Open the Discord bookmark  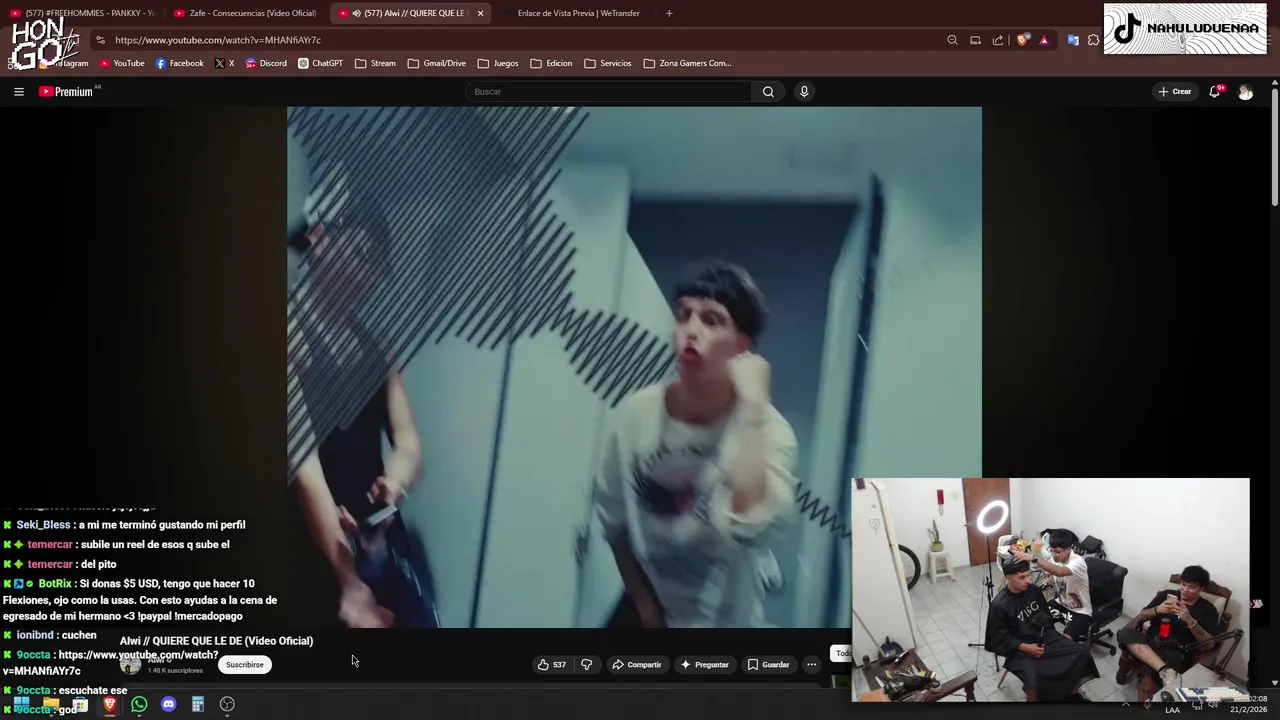point(265,63)
